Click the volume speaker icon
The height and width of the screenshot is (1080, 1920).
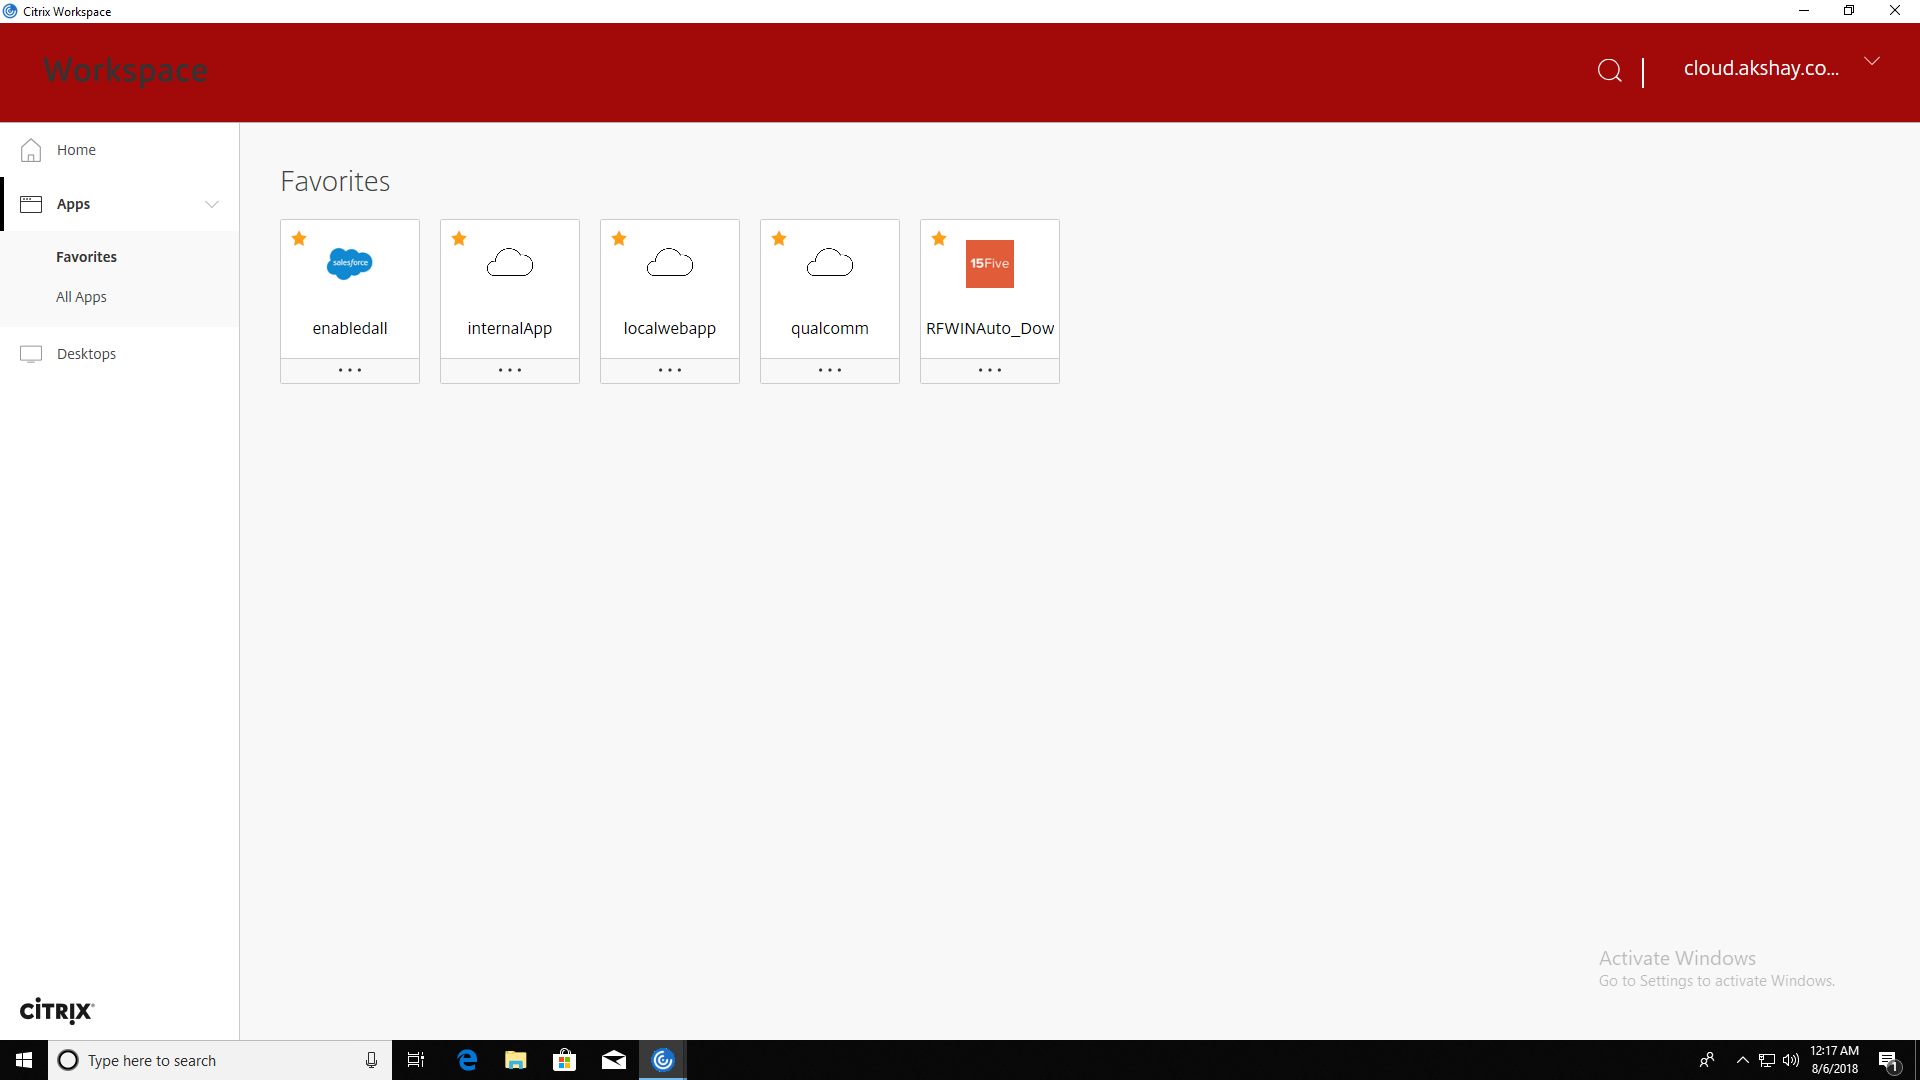1791,1060
